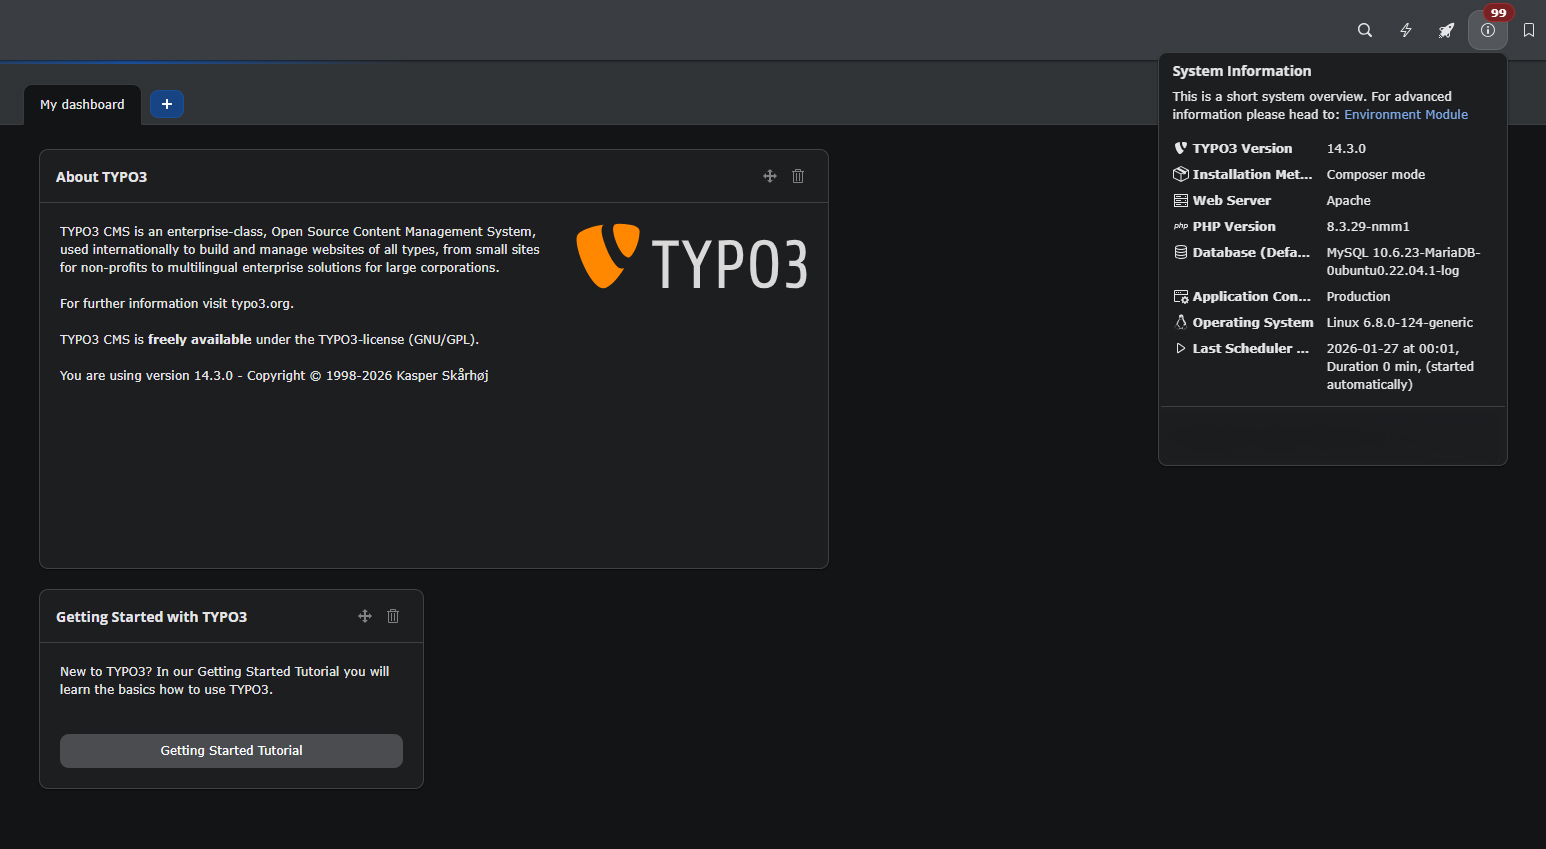The image size is (1546, 849).
Task: Click the System Information heading
Action: (x=1241, y=71)
